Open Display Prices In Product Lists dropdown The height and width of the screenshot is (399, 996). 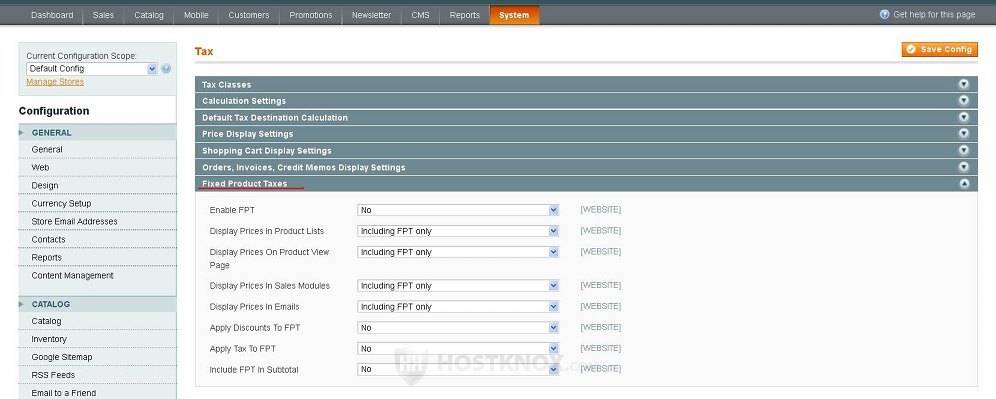458,231
